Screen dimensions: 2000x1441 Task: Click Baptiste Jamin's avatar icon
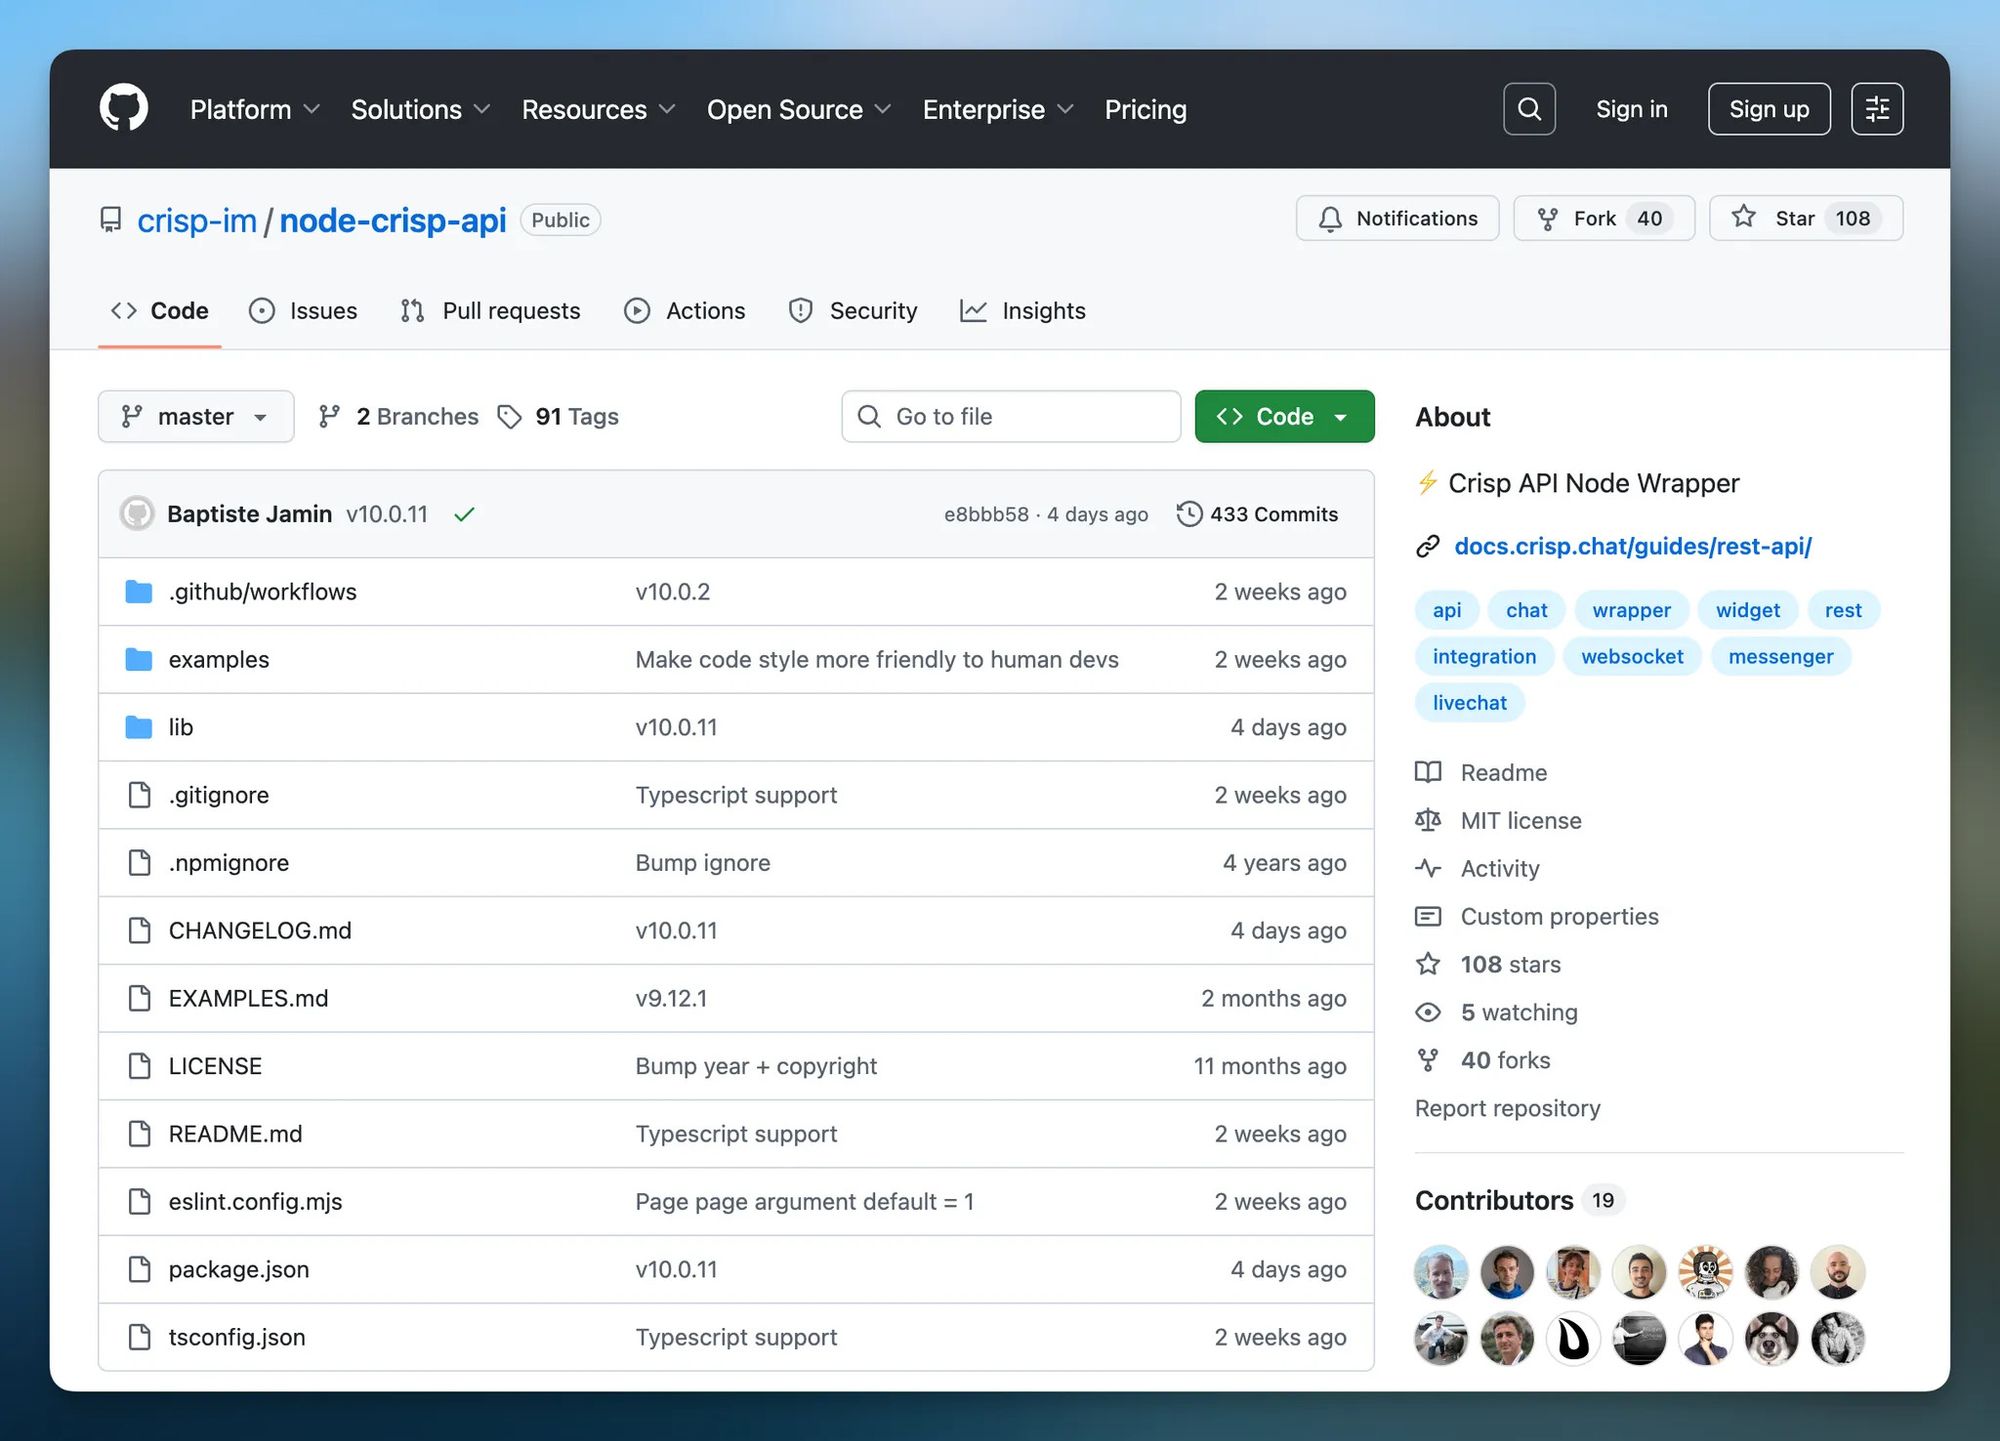coord(137,514)
